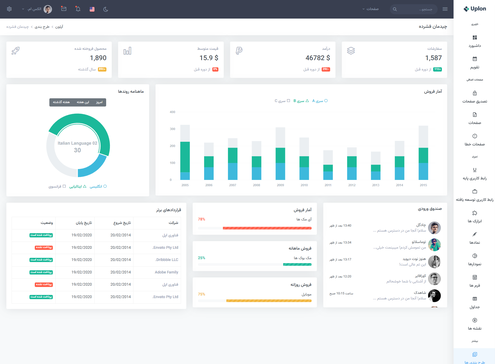Open the Icons pen entry in sidebar

pos(475,234)
